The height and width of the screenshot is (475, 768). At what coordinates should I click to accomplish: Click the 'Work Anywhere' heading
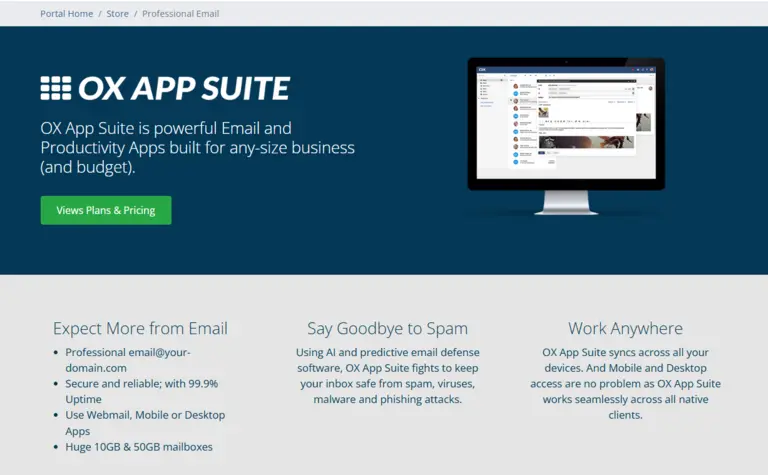click(625, 328)
